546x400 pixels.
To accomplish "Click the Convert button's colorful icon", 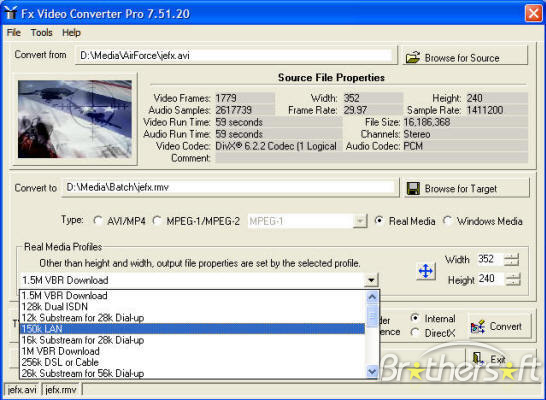I will click(x=478, y=327).
